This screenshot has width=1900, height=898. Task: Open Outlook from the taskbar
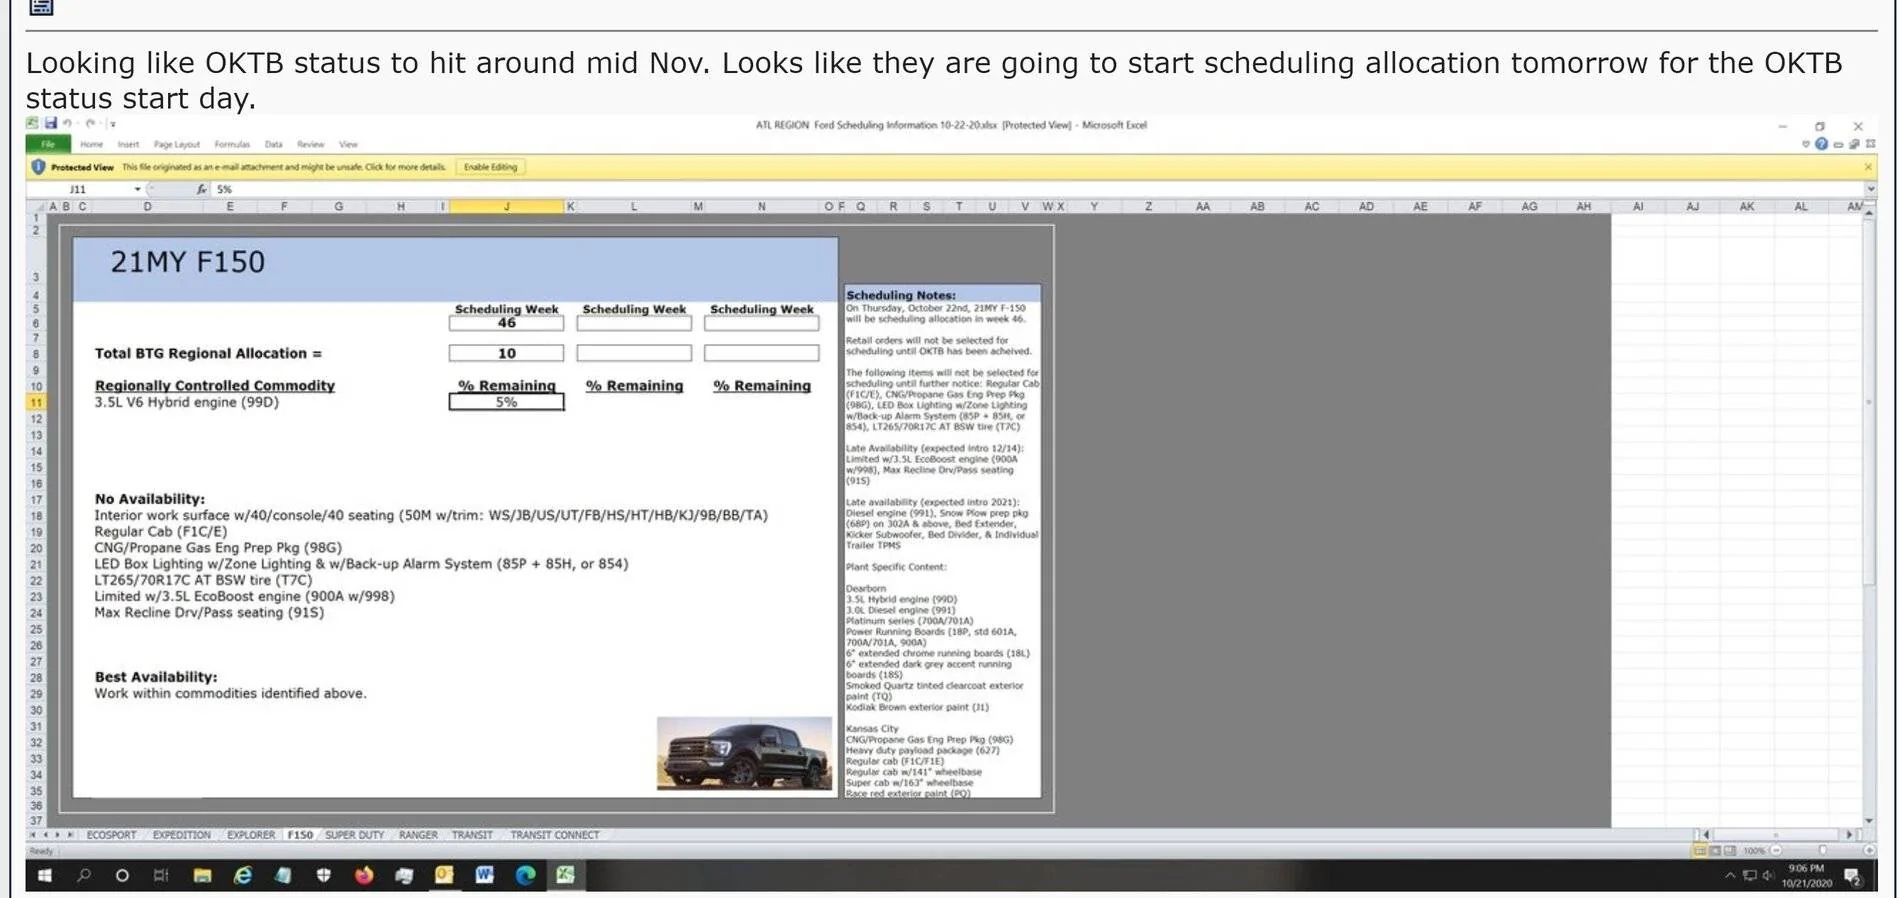click(444, 876)
